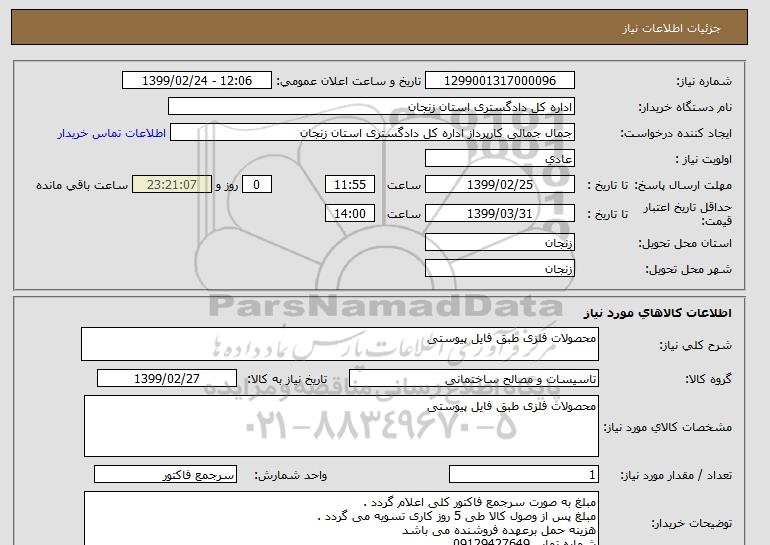
Task: Select the goods group field تاسیسات و مصالح ساختمانی
Action: click(474, 379)
